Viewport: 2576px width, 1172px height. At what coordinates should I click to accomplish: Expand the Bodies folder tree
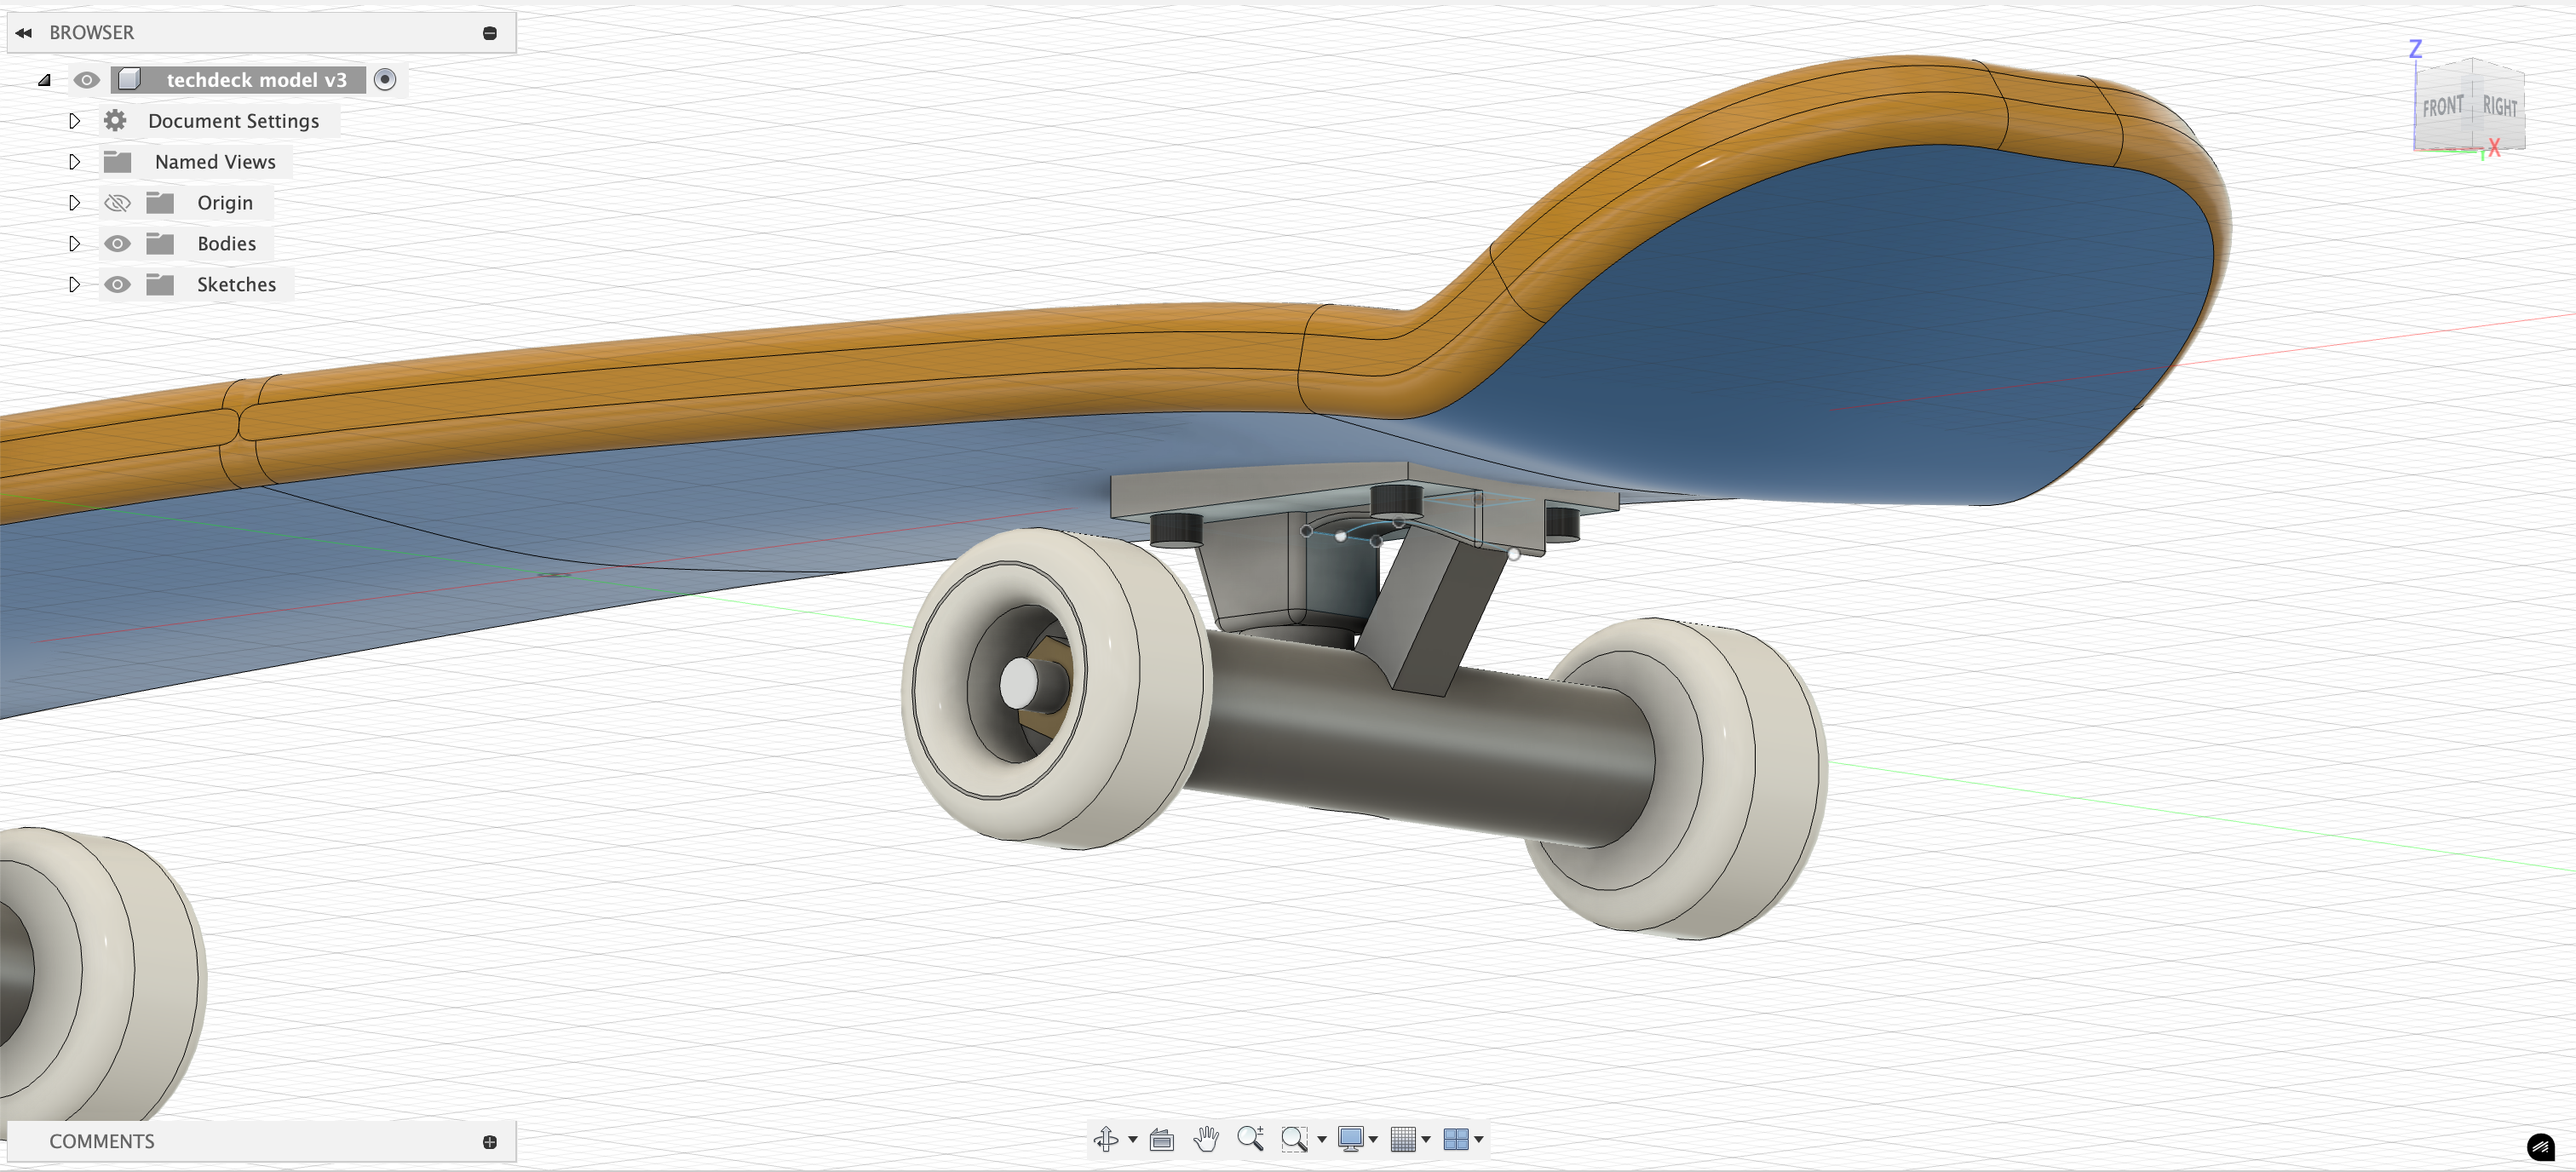75,244
